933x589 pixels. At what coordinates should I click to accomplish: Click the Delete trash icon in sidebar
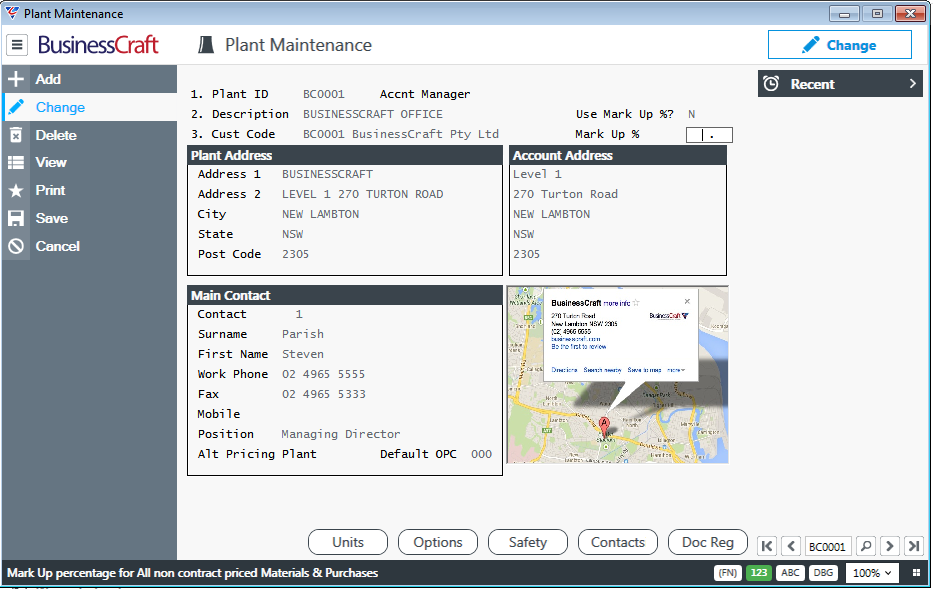point(16,135)
